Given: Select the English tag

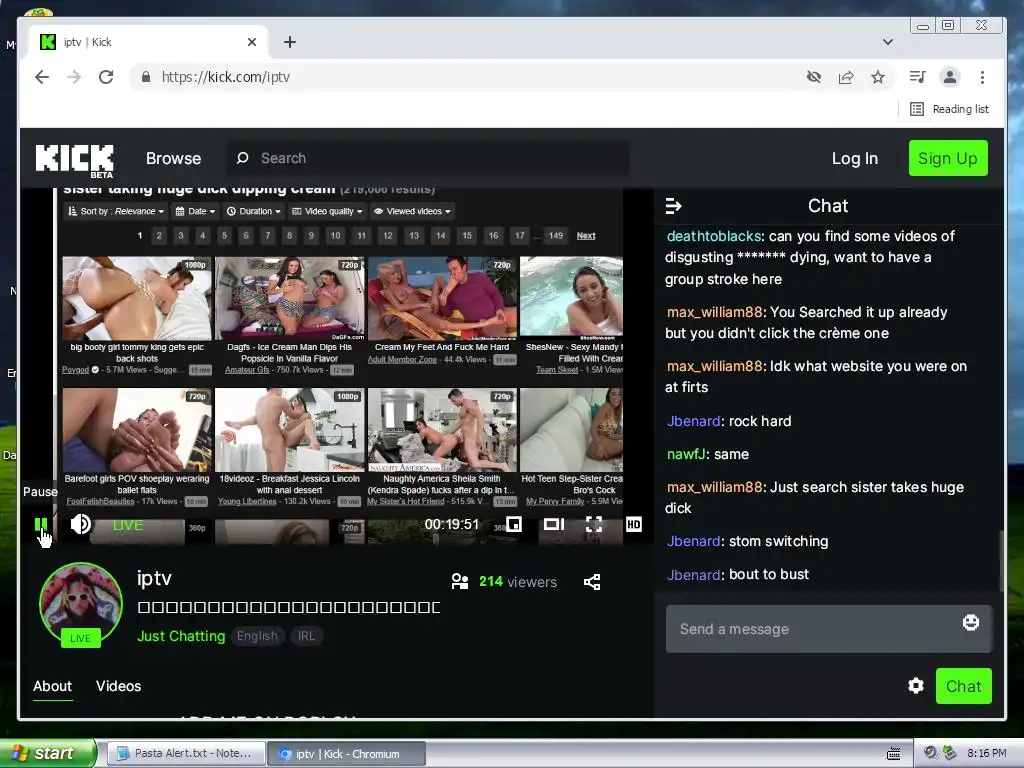Looking at the screenshot, I should coord(257,636).
